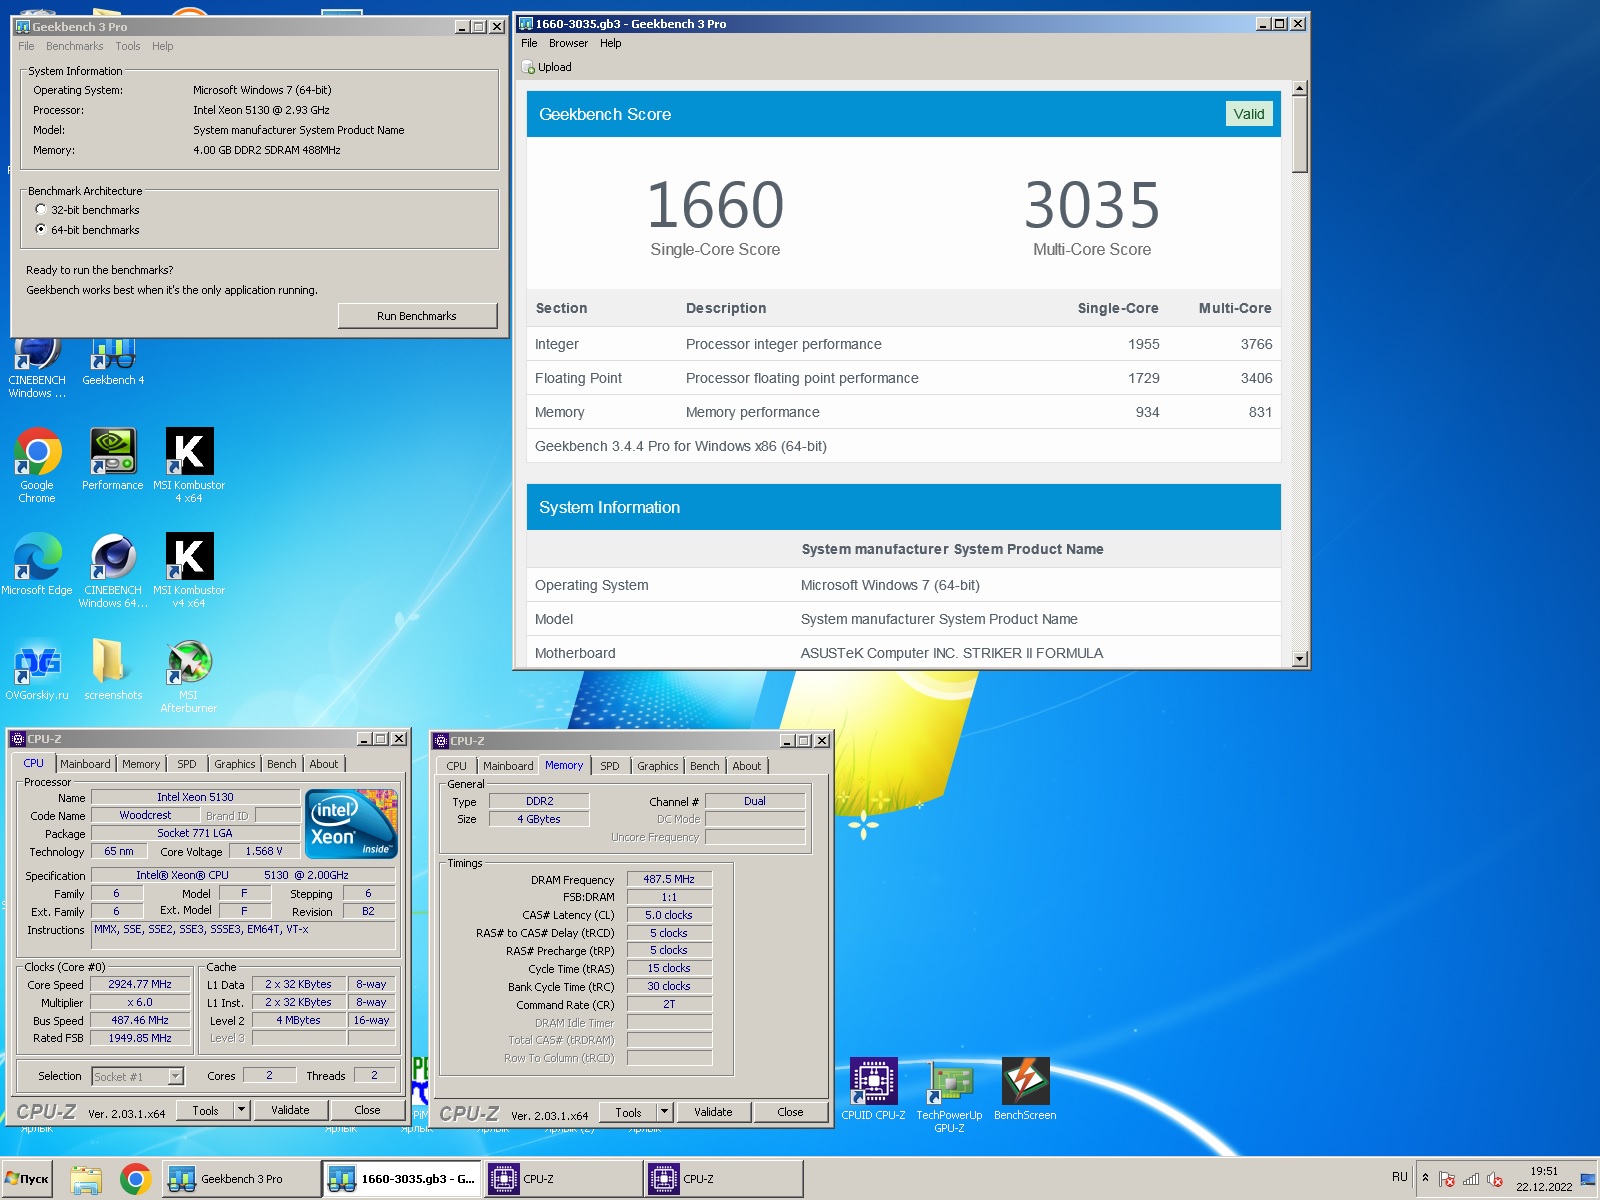The width and height of the screenshot is (1600, 1200).
Task: Open BenchScreen desktop shortcut
Action: tap(1025, 1089)
